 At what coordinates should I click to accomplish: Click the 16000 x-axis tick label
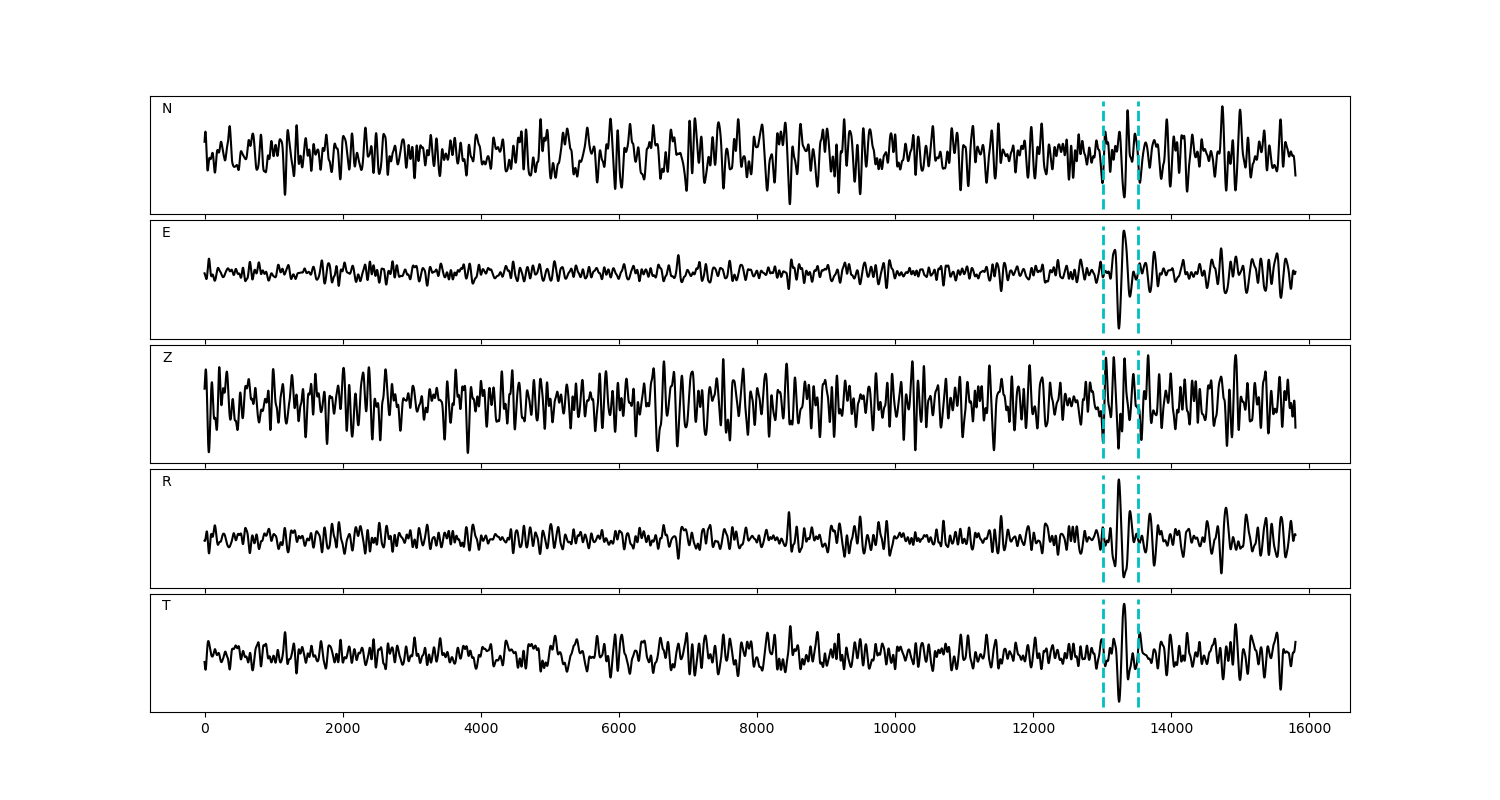pyautogui.click(x=1309, y=729)
